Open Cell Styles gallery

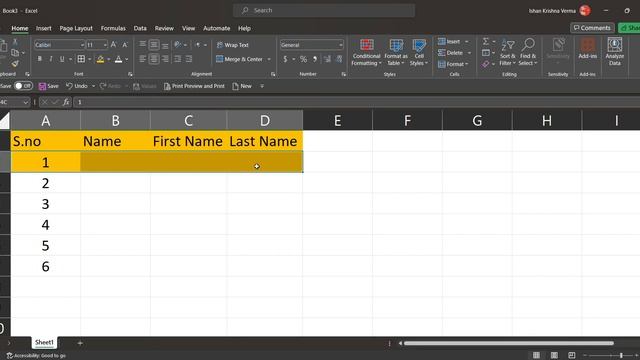419,52
